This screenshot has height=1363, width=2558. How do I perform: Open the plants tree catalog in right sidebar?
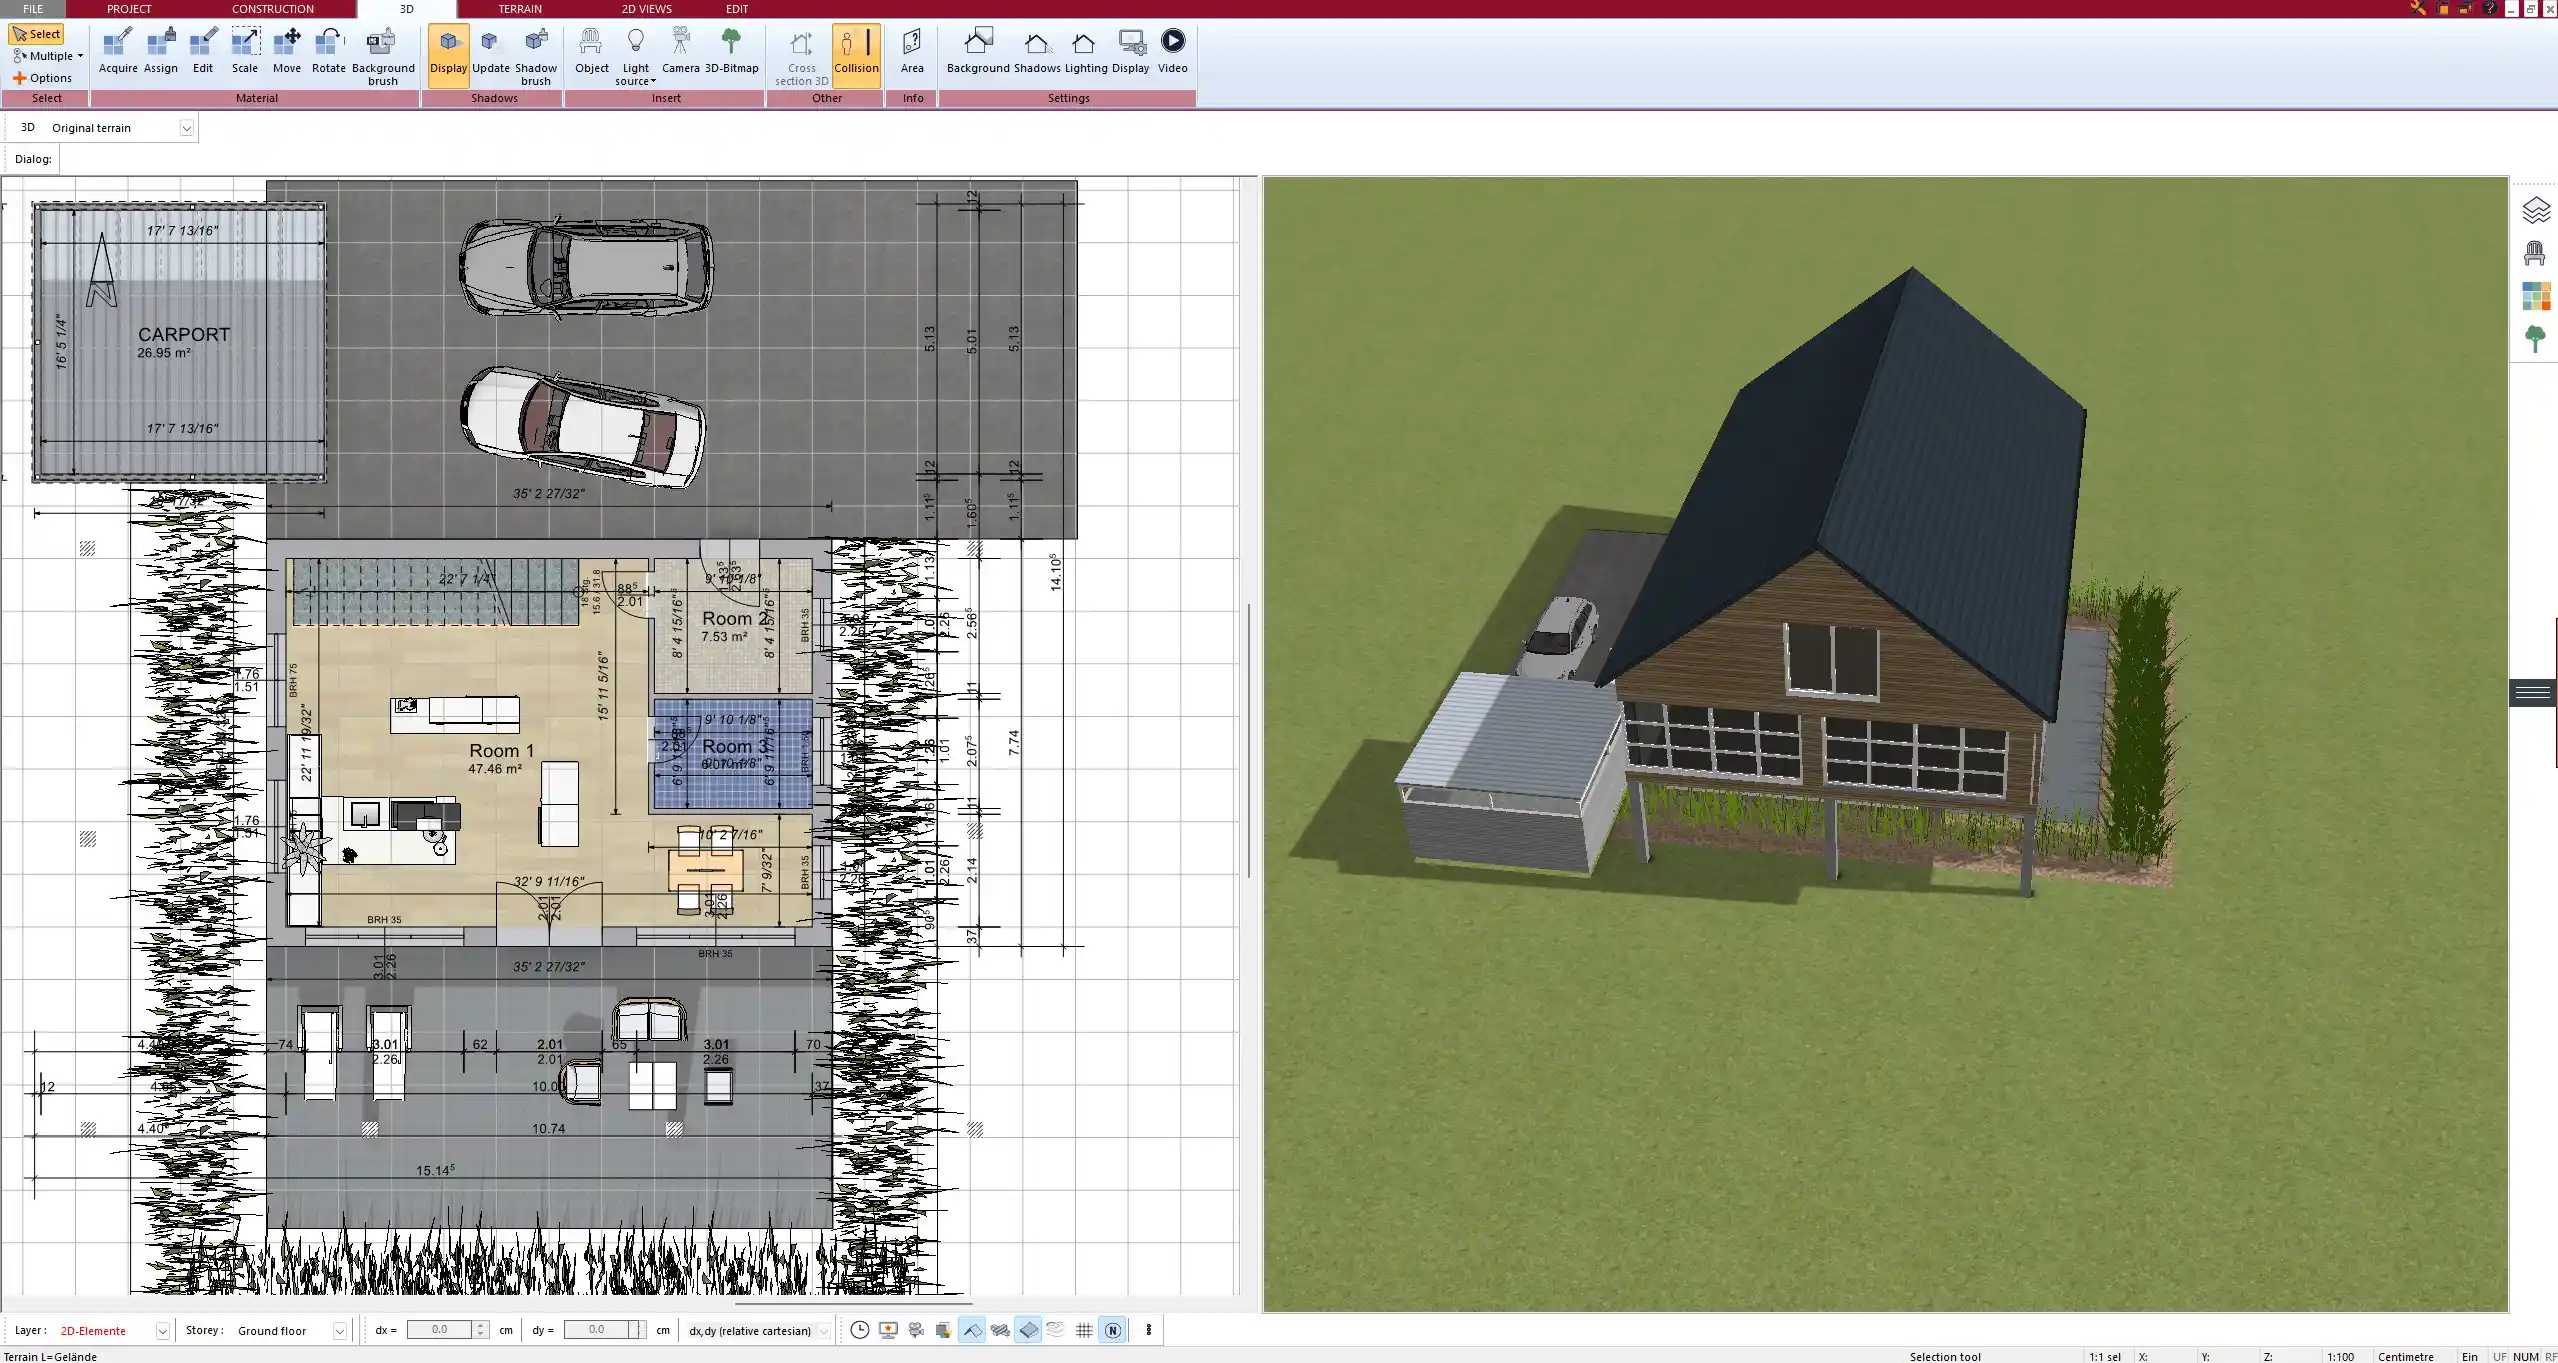(x=2535, y=339)
